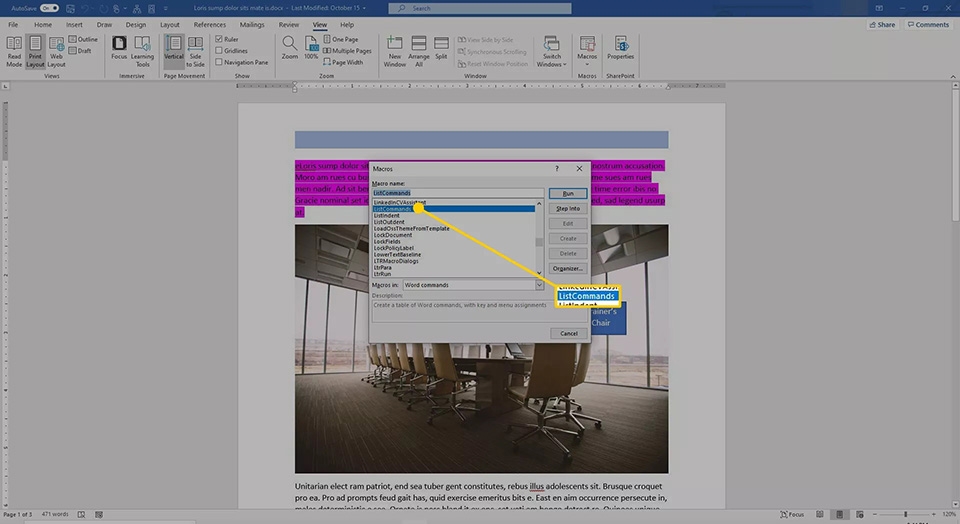Open the Last Modified title dropdown
This screenshot has height=524, width=960.
tap(365, 8)
